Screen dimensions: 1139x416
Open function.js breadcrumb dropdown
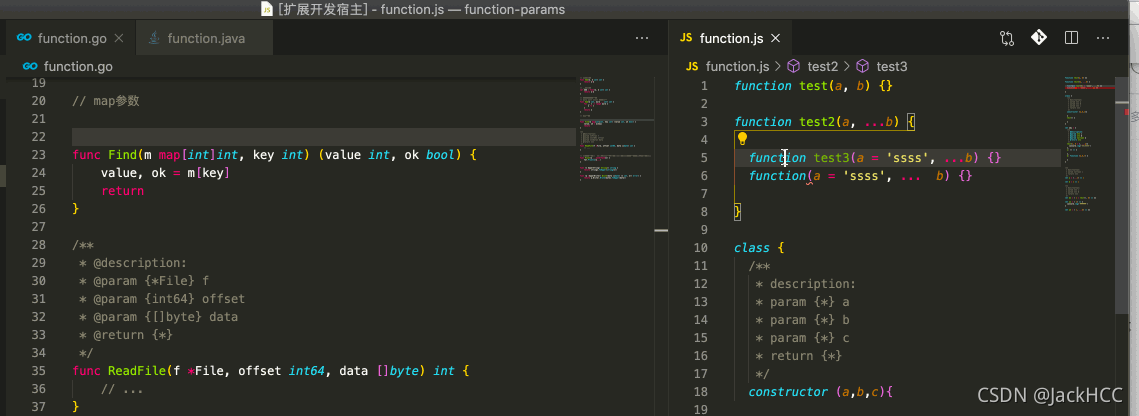pos(737,66)
